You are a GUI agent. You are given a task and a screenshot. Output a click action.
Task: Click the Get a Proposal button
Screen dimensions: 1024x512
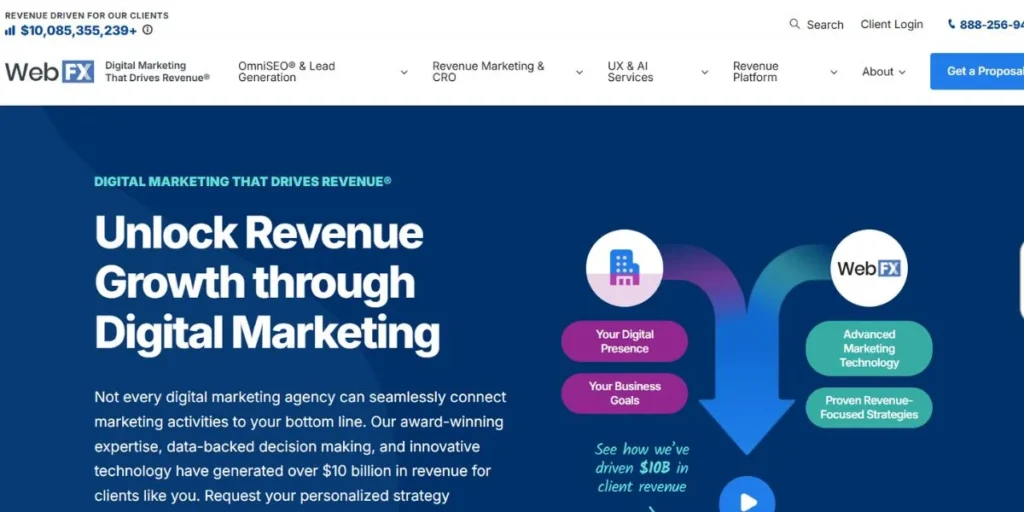[977, 71]
